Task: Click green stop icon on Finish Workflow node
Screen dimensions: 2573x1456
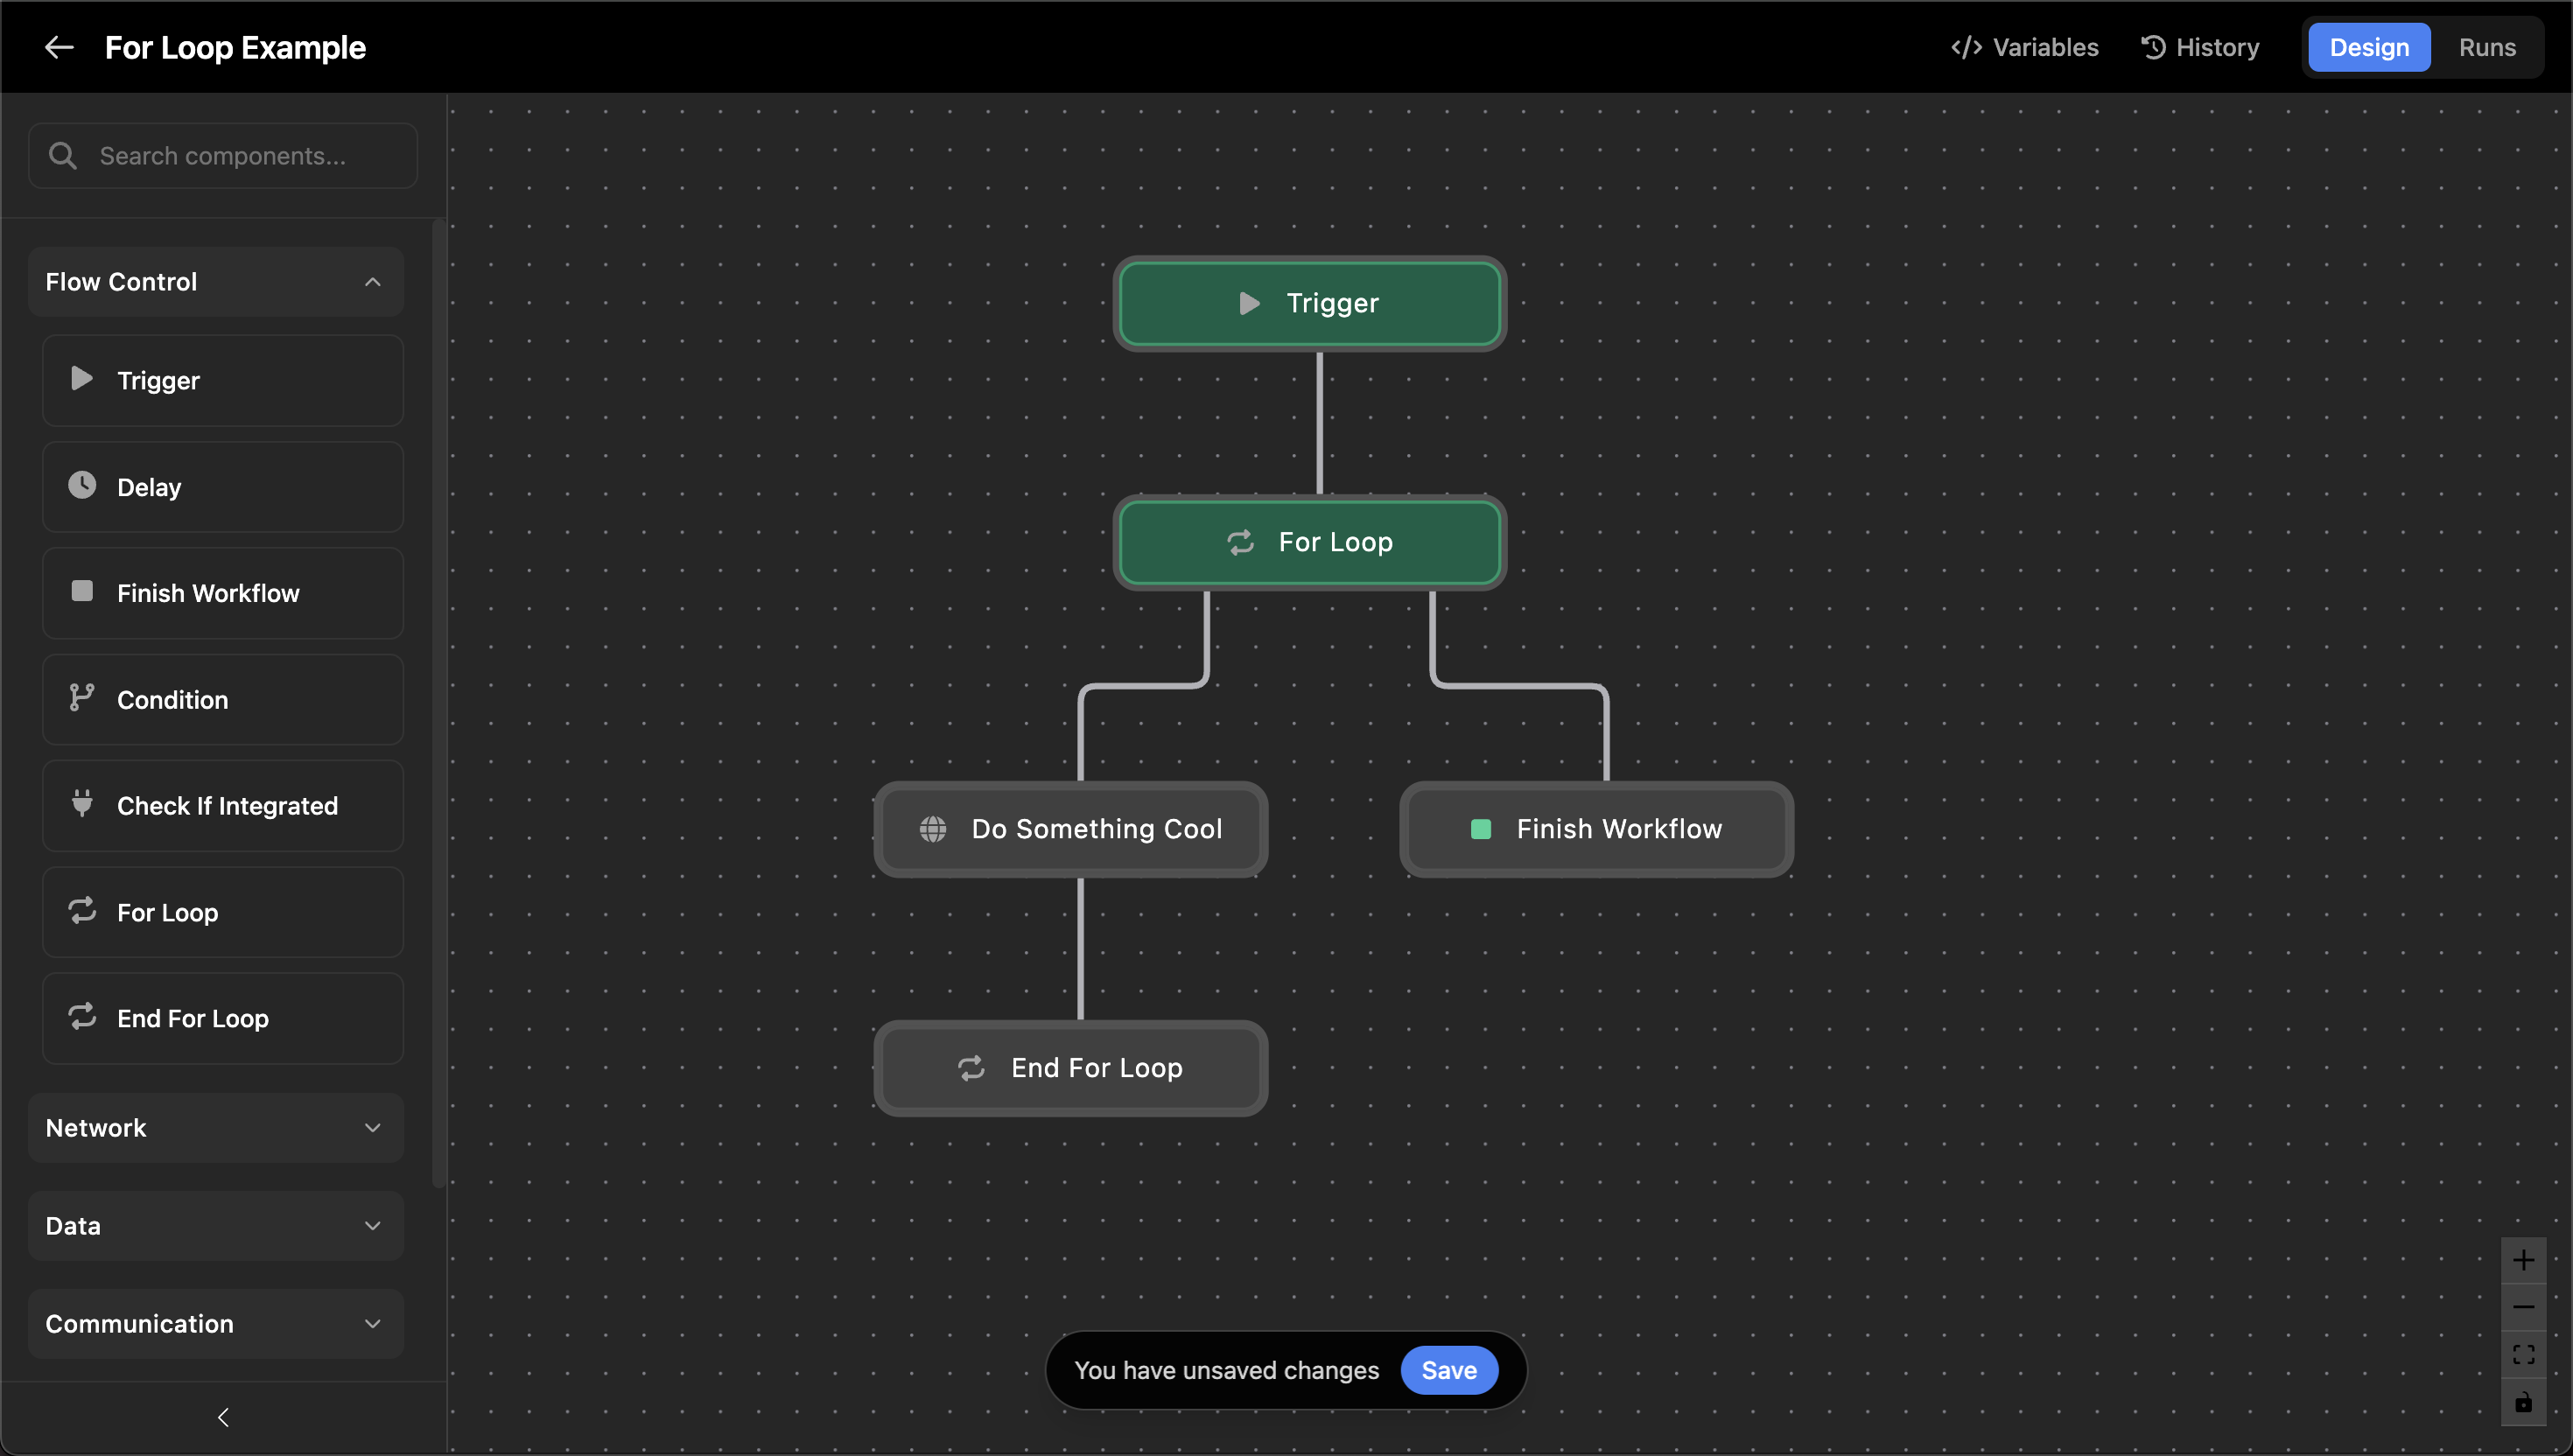Action: pyautogui.click(x=1480, y=829)
